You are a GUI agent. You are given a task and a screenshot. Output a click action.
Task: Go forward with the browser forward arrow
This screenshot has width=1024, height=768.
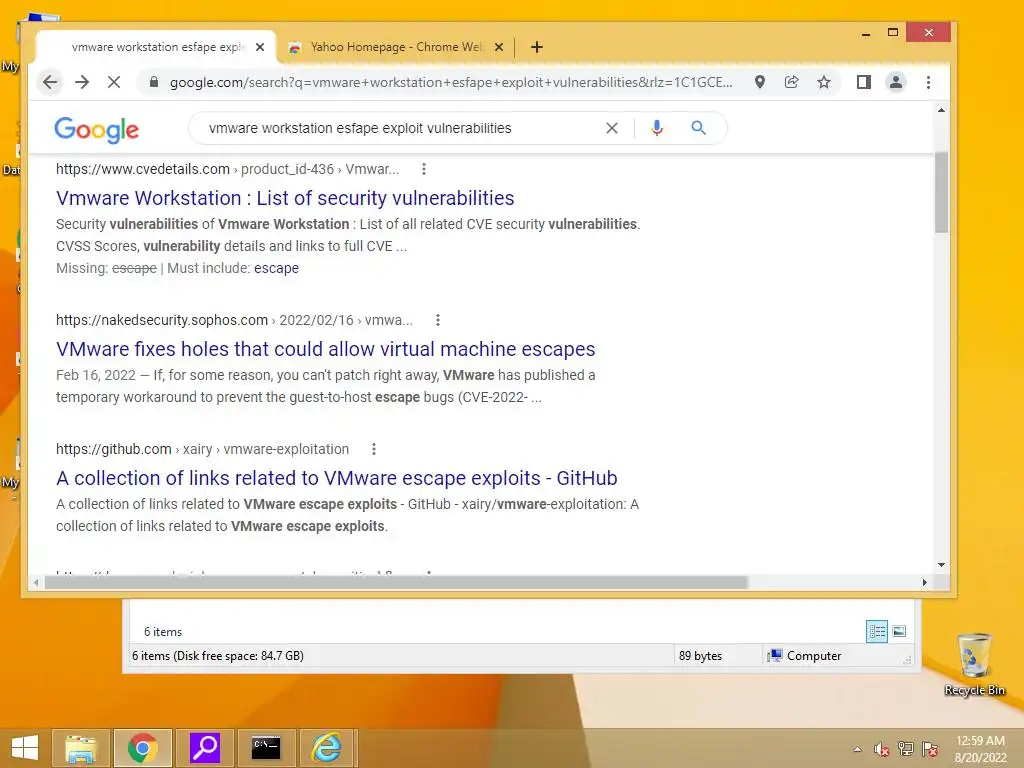(82, 82)
